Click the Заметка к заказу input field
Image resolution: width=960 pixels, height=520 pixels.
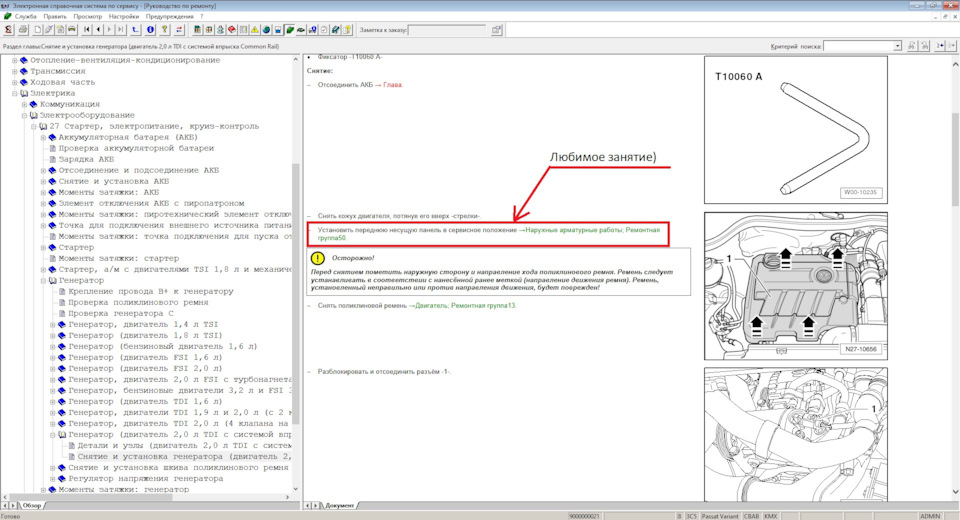coord(447,29)
